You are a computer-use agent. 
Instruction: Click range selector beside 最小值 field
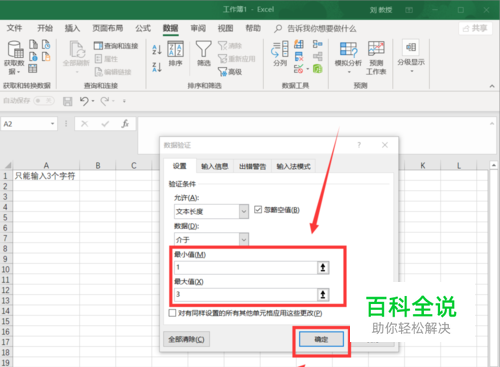(x=323, y=268)
